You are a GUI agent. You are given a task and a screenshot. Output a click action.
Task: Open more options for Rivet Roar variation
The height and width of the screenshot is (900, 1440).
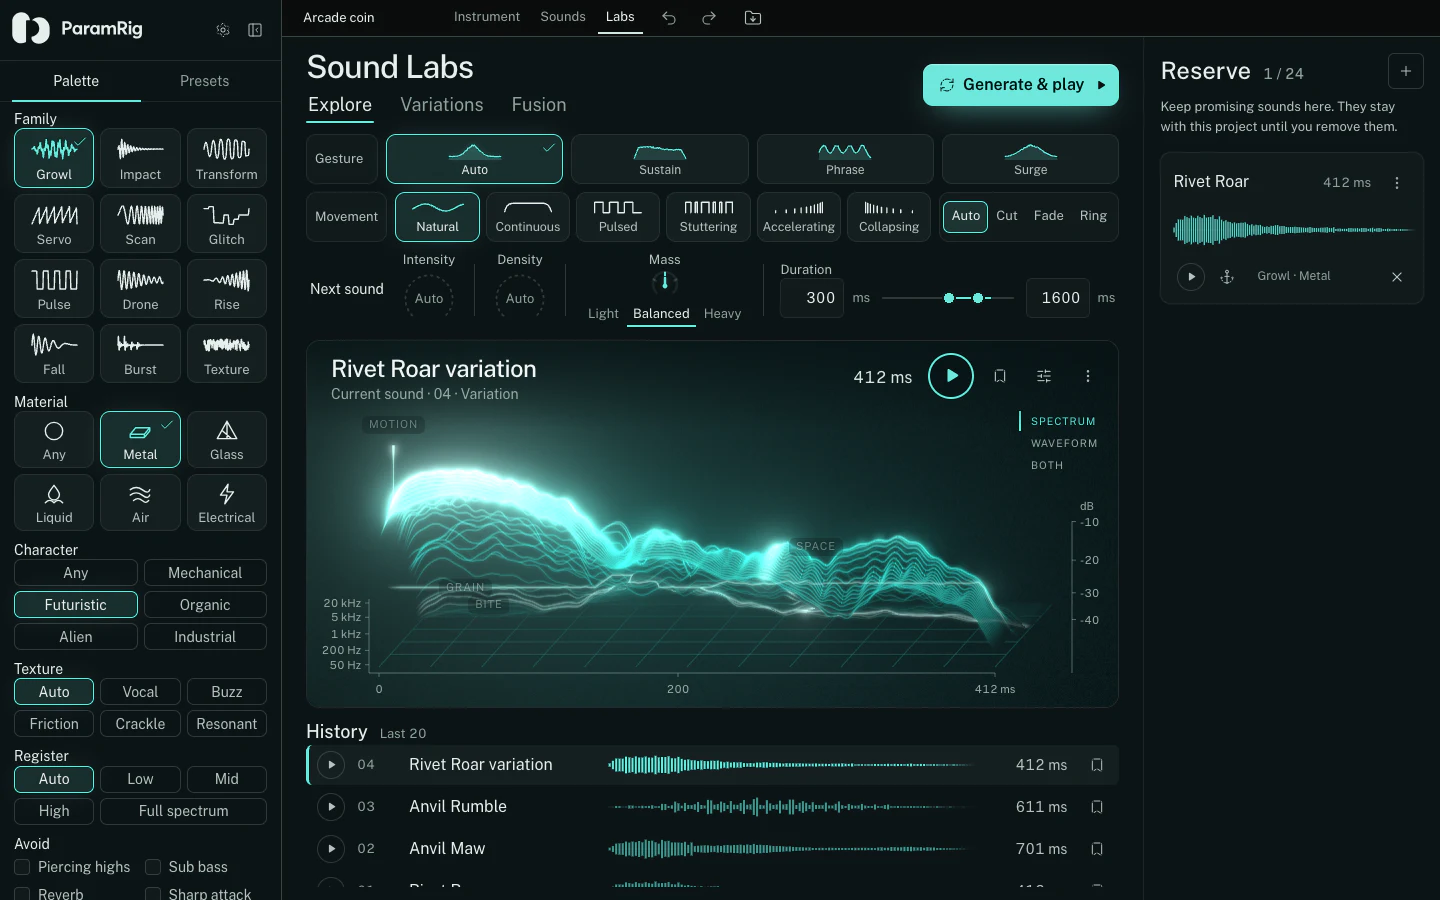[1088, 376]
